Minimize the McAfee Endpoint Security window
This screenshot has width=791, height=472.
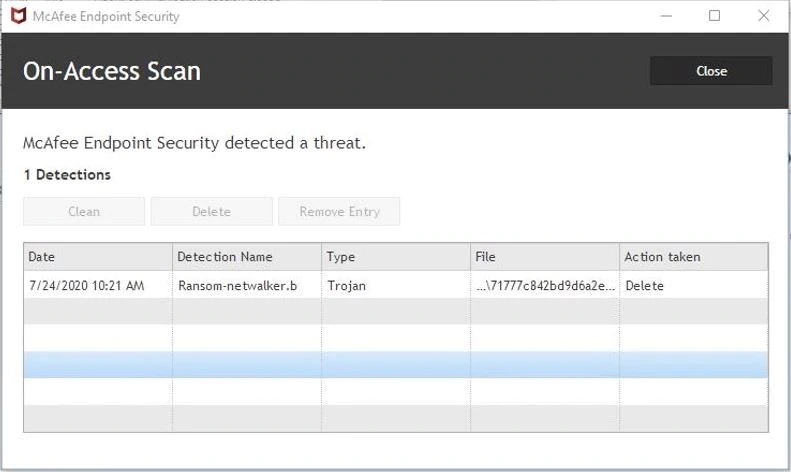coord(666,16)
